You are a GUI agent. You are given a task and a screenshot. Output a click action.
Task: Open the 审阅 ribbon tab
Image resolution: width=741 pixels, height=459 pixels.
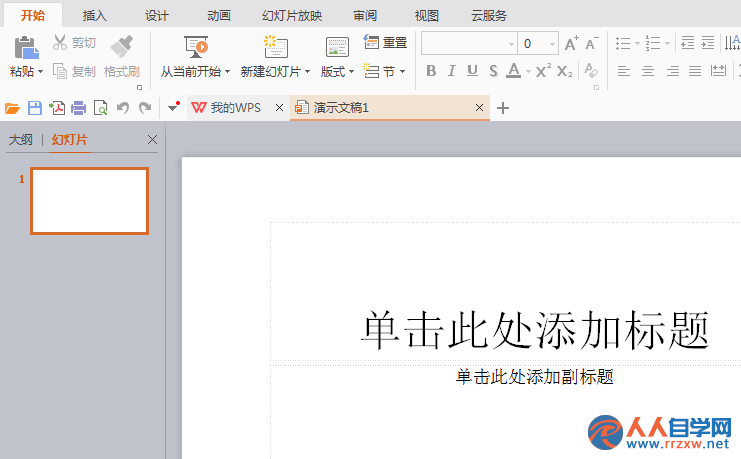365,16
